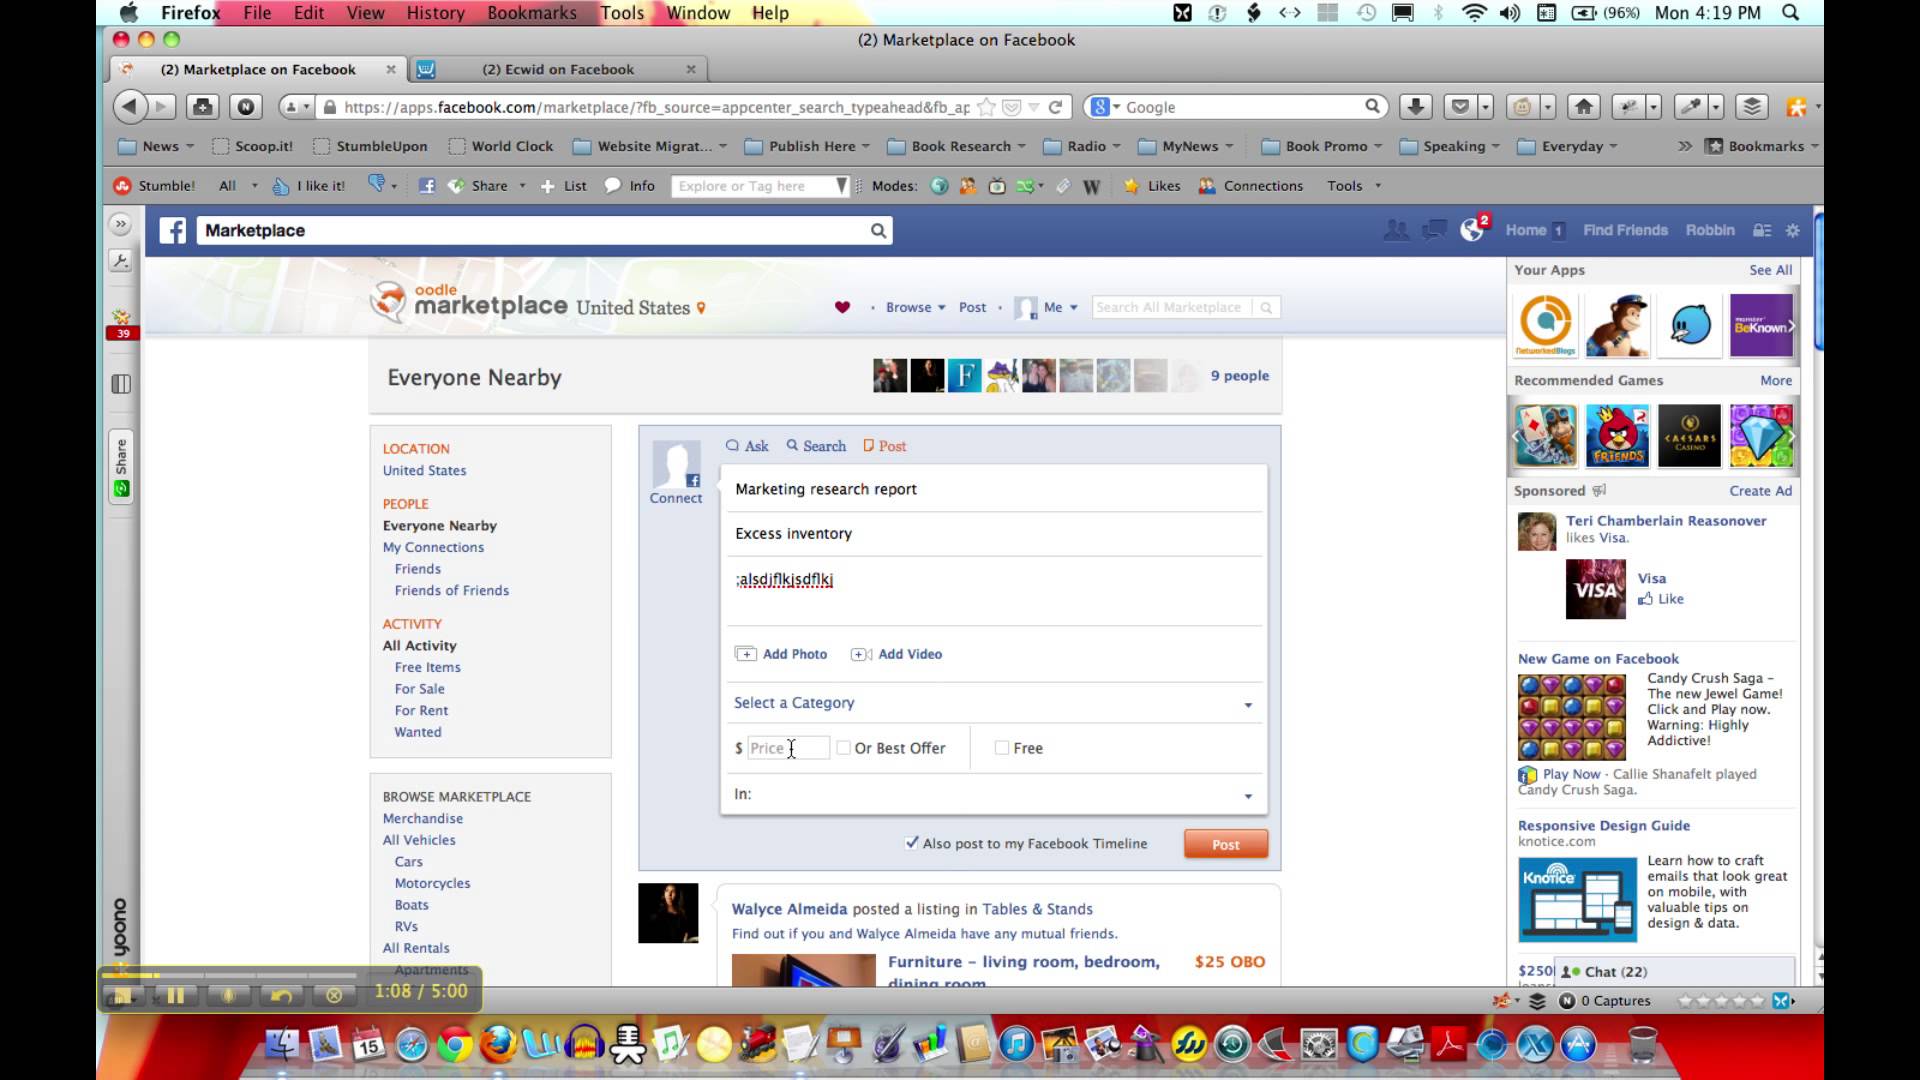Check the Free checkbox
This screenshot has height=1080, width=1920.
[1001, 748]
